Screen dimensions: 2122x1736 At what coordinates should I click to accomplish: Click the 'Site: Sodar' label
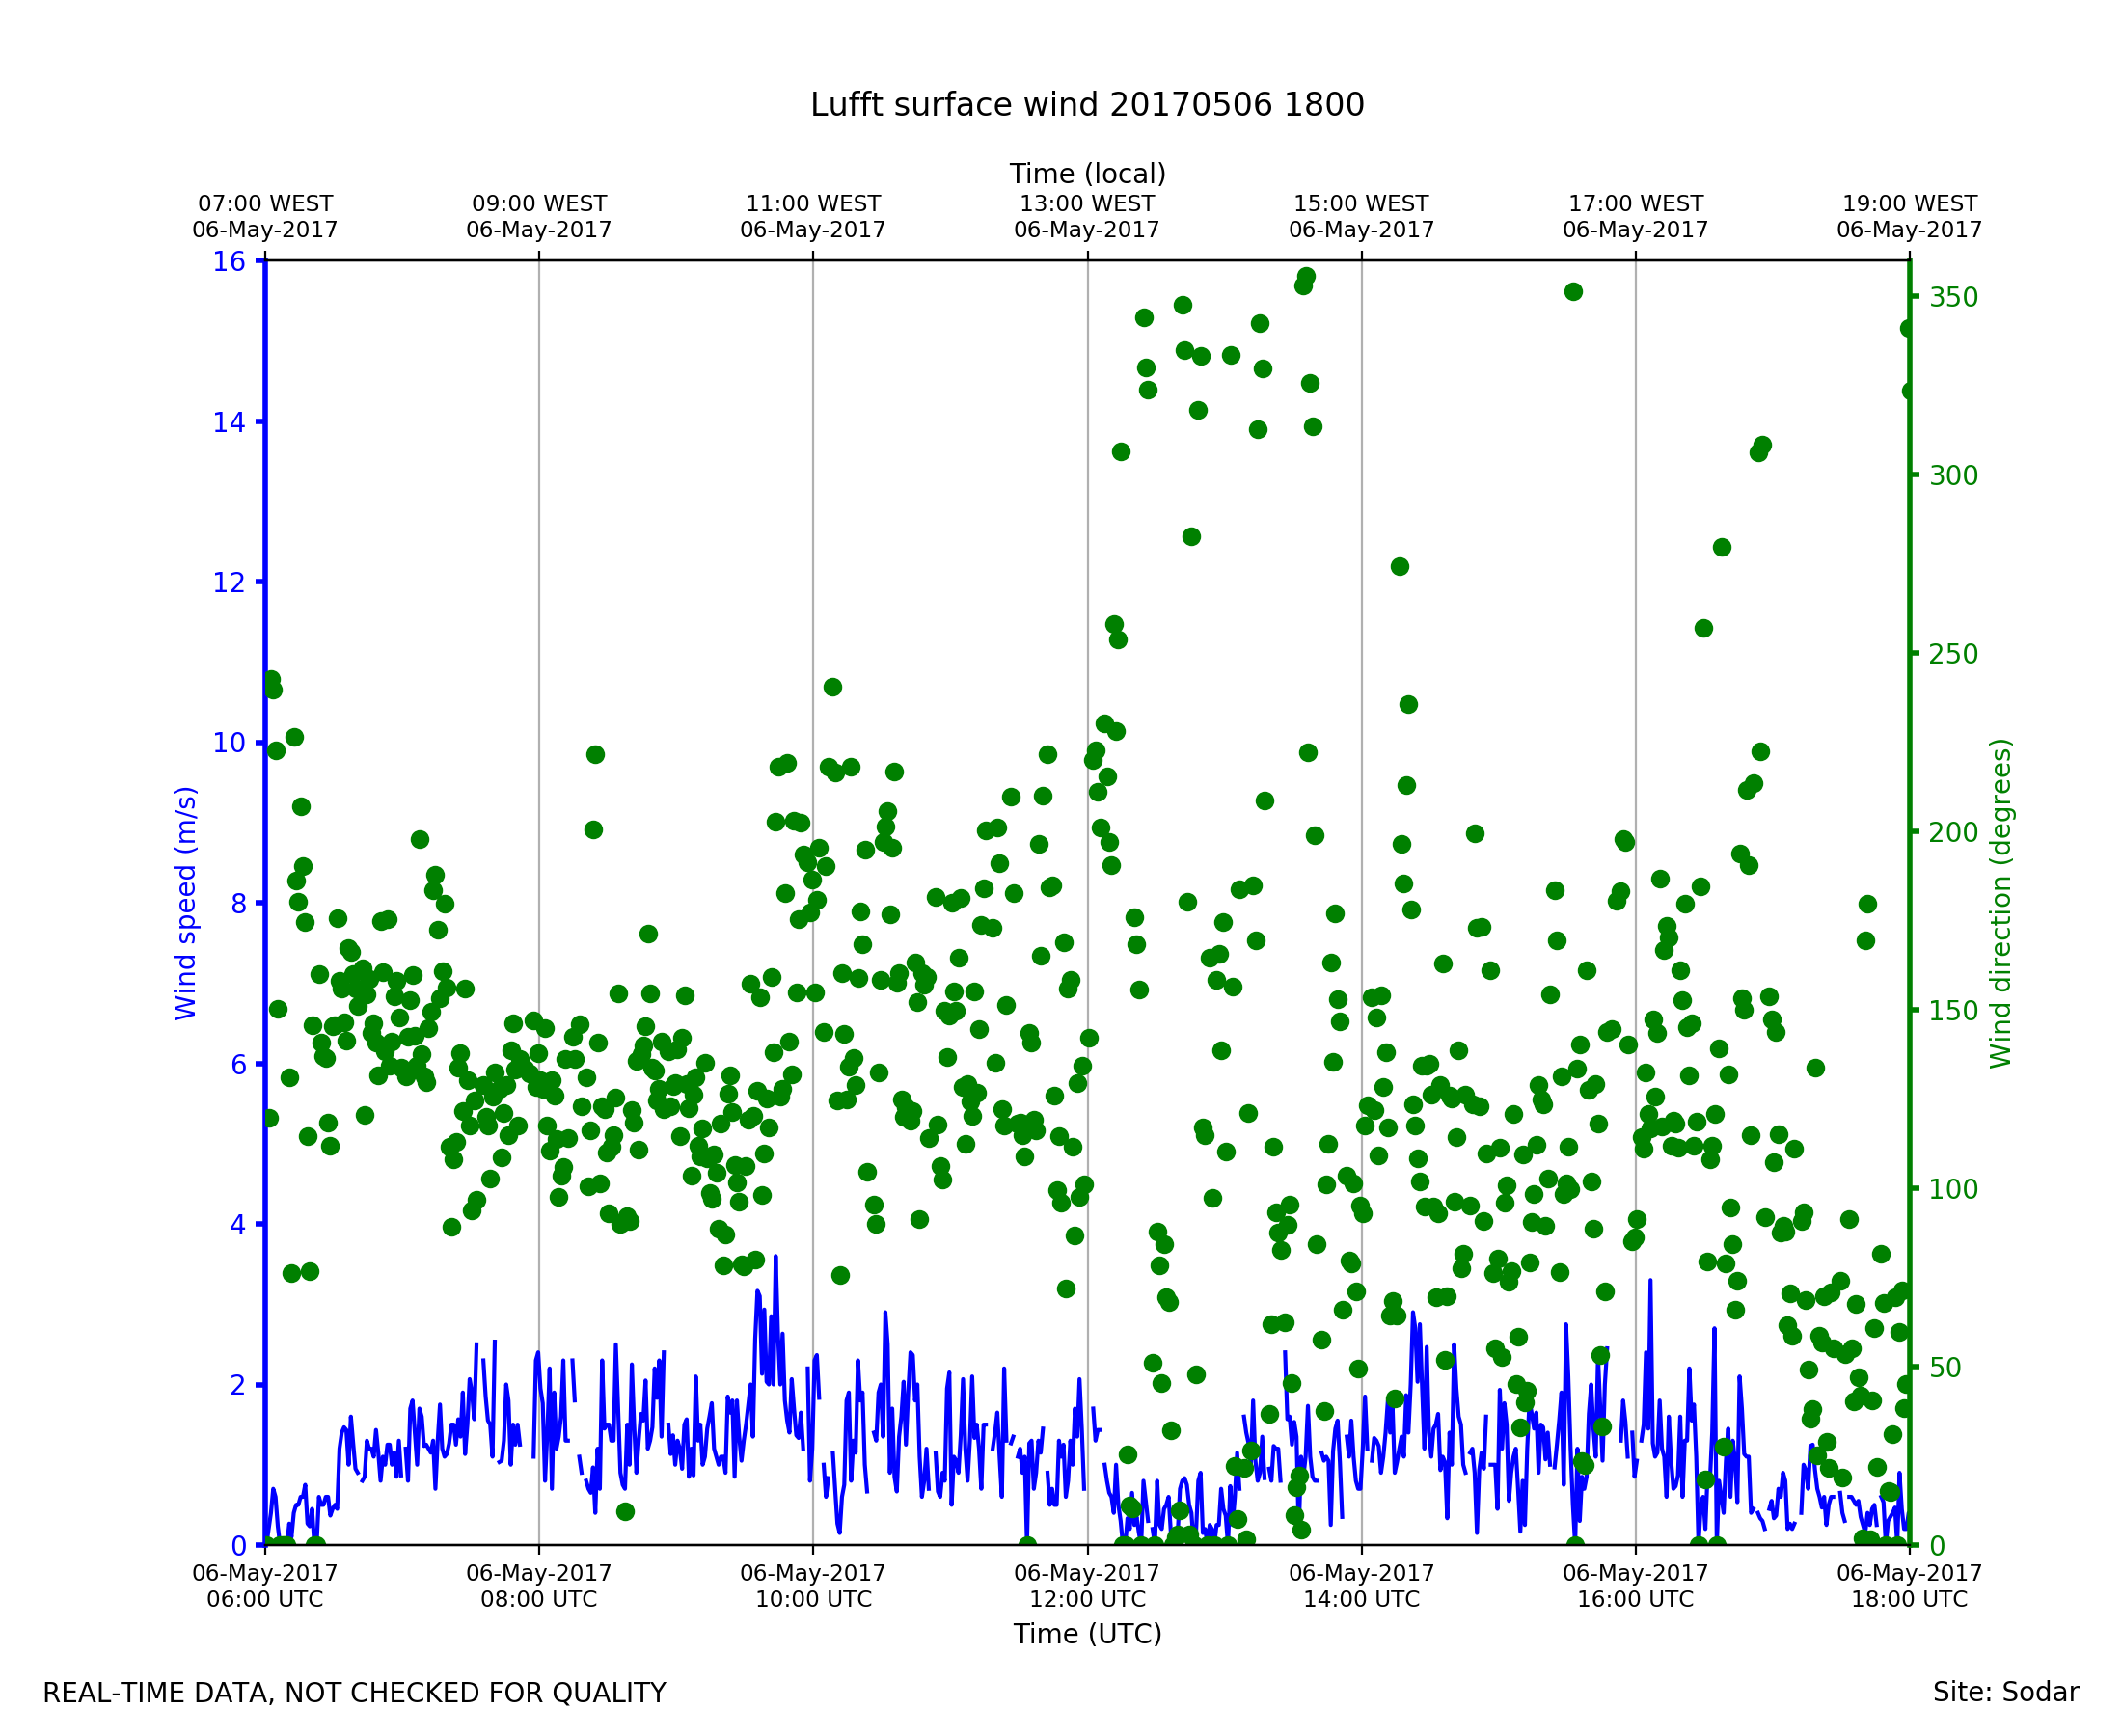[x=2005, y=1693]
